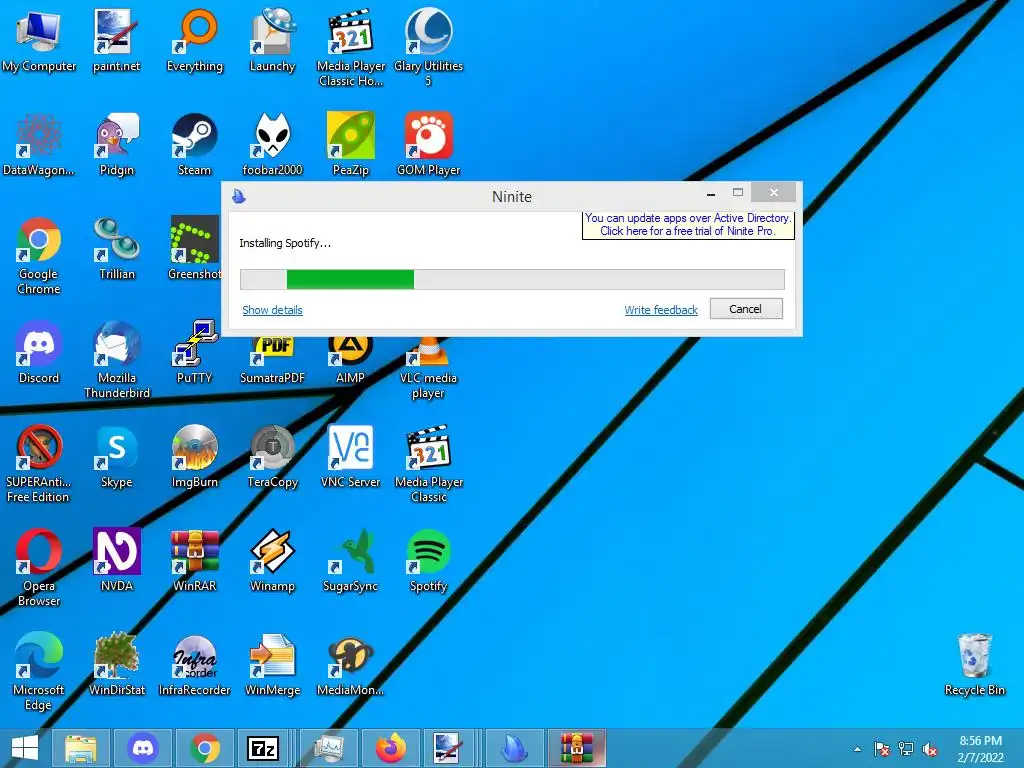The height and width of the screenshot is (768, 1024).
Task: Select VLC media player icon
Action: 428,368
